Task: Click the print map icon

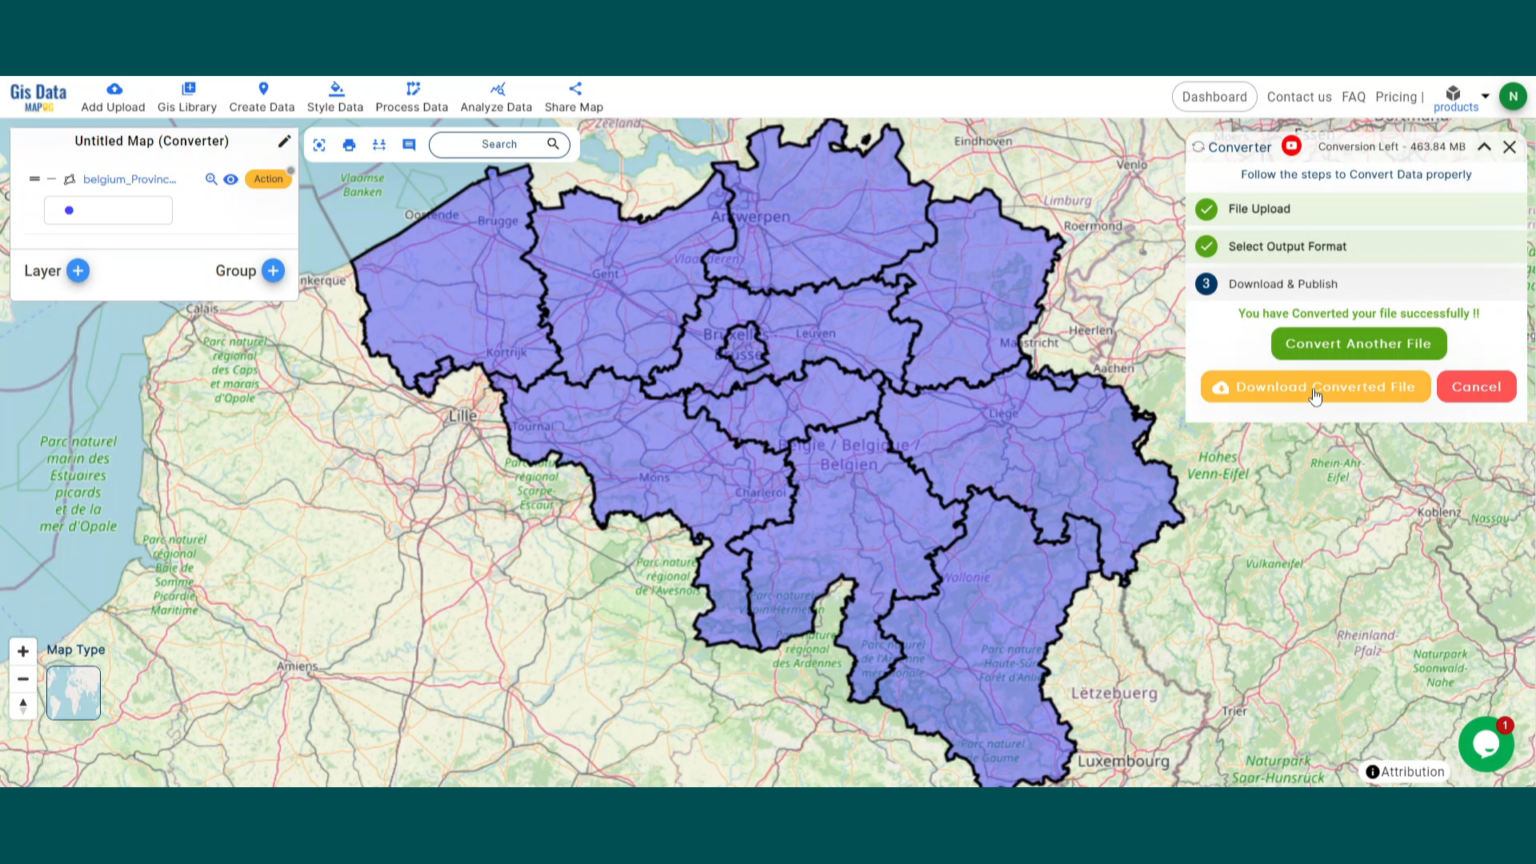Action: (348, 144)
